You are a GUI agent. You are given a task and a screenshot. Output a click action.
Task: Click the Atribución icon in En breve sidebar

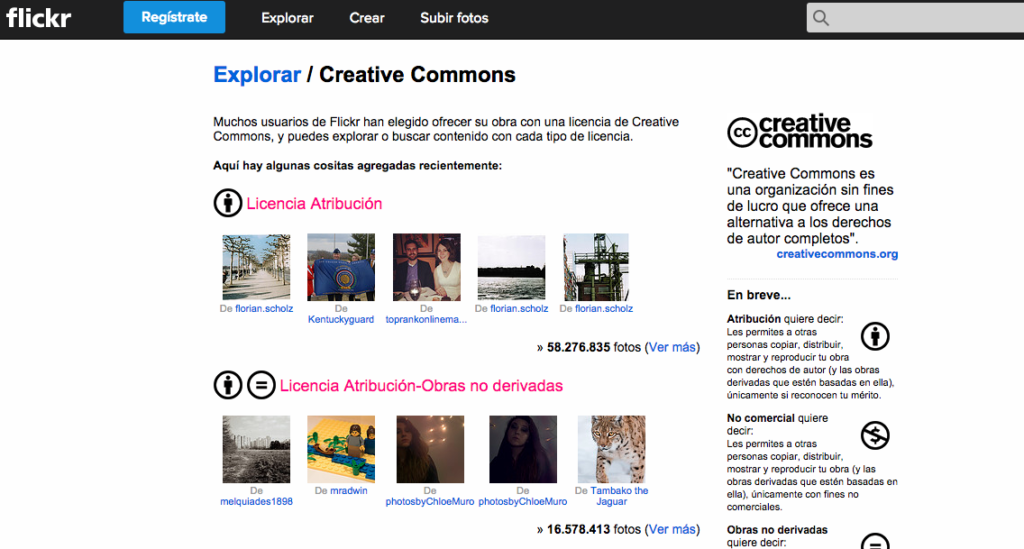point(875,337)
